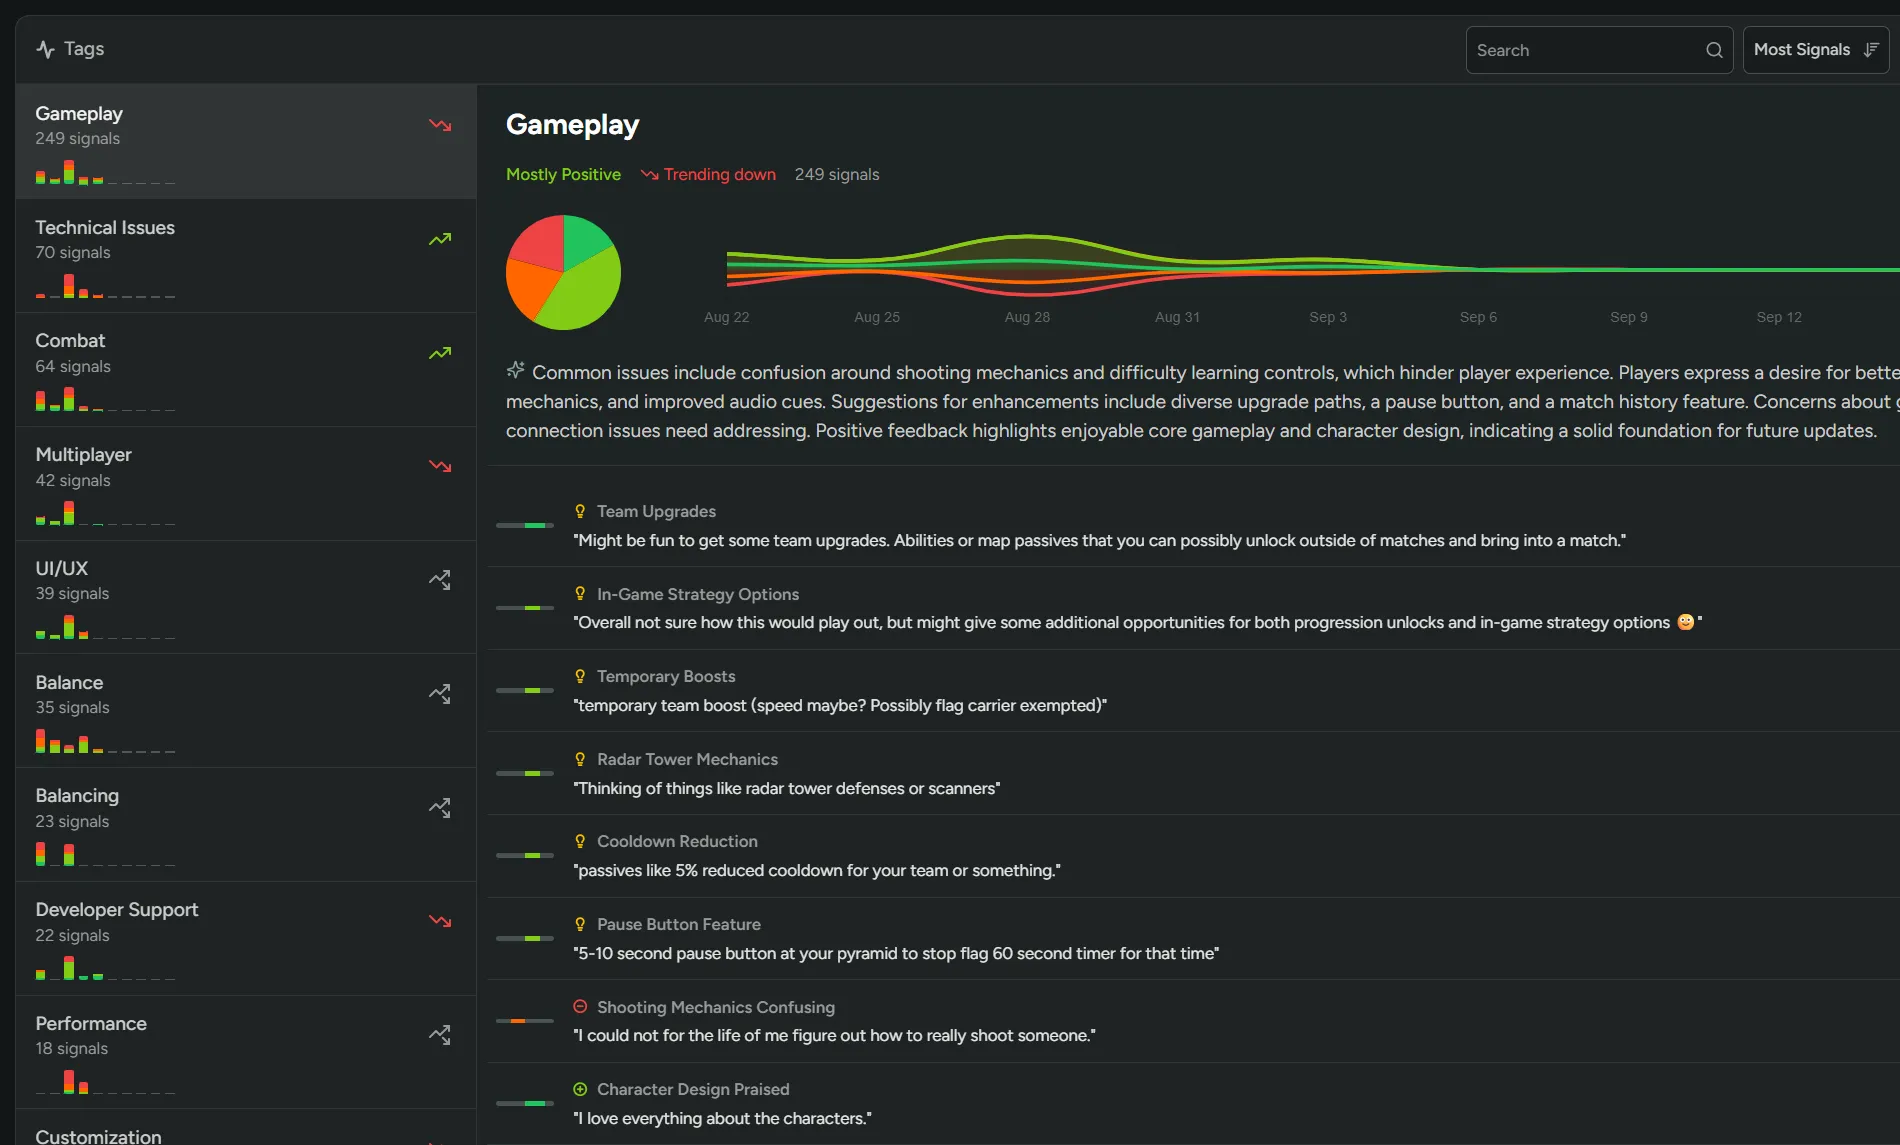The image size is (1900, 1145).
Task: Open the Performance tag
Action: click(x=246, y=1052)
